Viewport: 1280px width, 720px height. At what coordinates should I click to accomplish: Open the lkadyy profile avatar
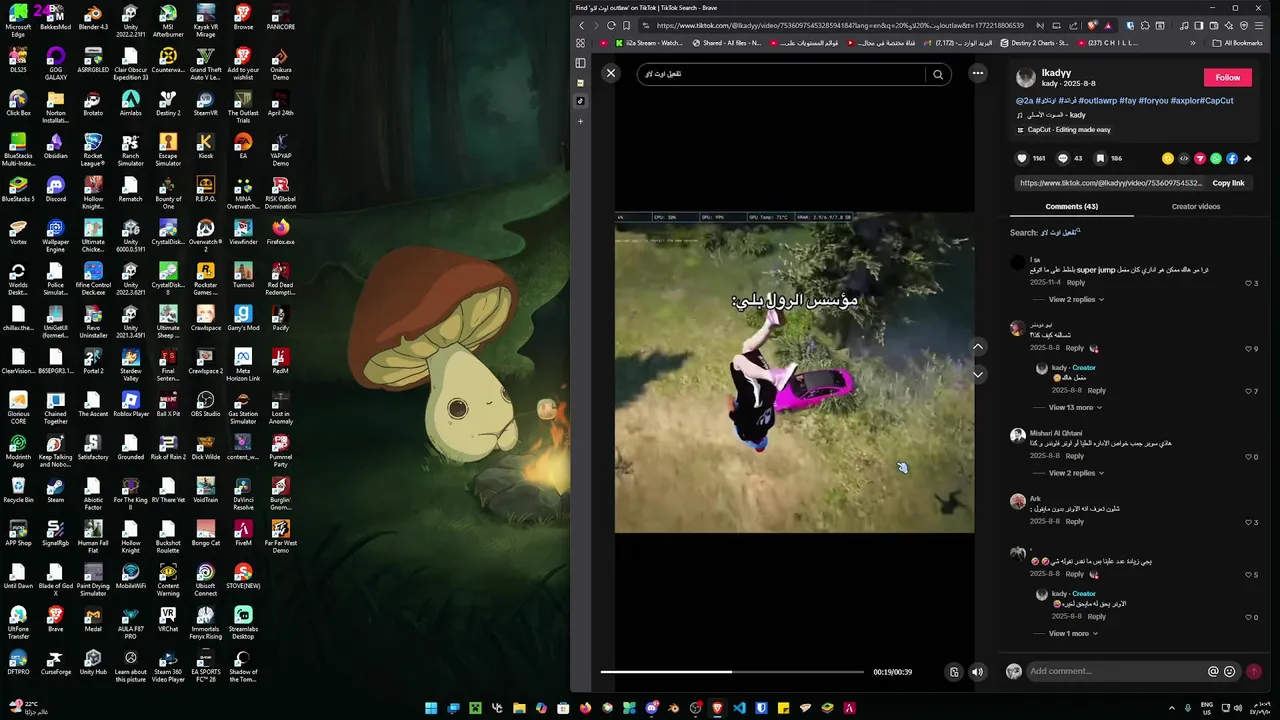pyautogui.click(x=1026, y=78)
